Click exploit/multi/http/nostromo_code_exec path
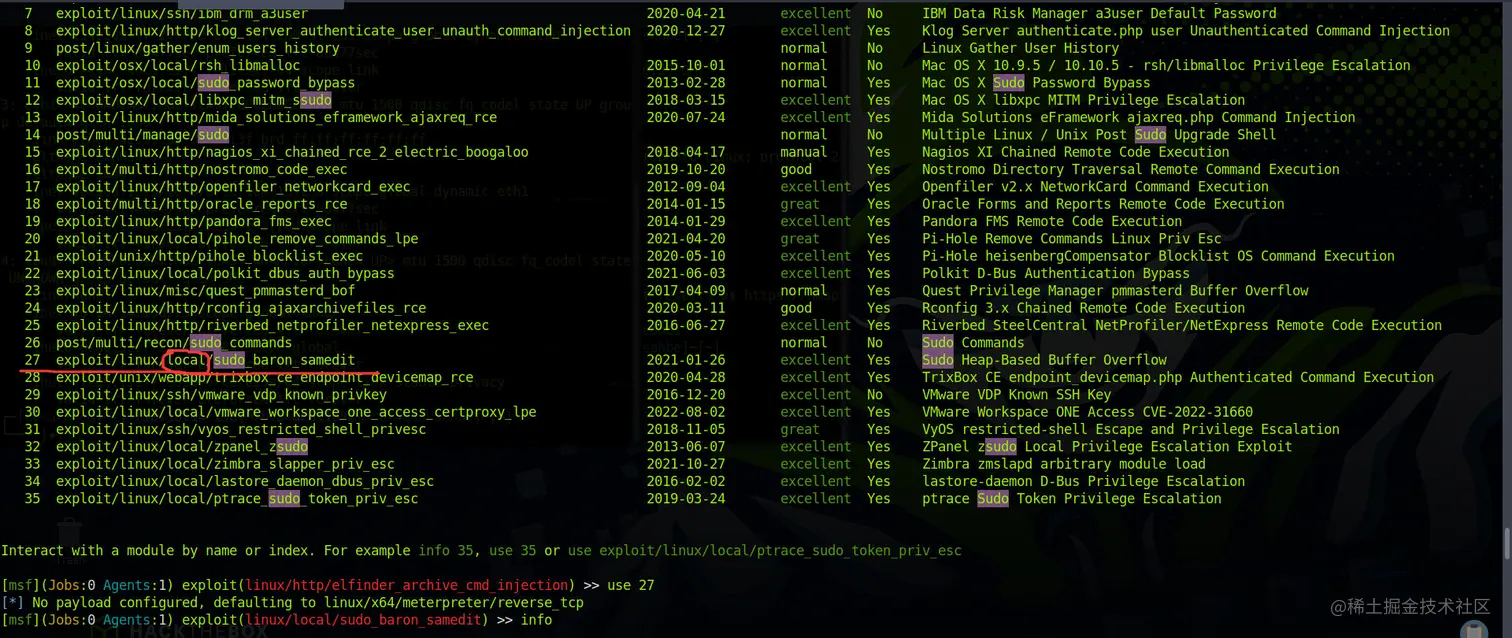The width and height of the screenshot is (1512, 638). pos(201,169)
